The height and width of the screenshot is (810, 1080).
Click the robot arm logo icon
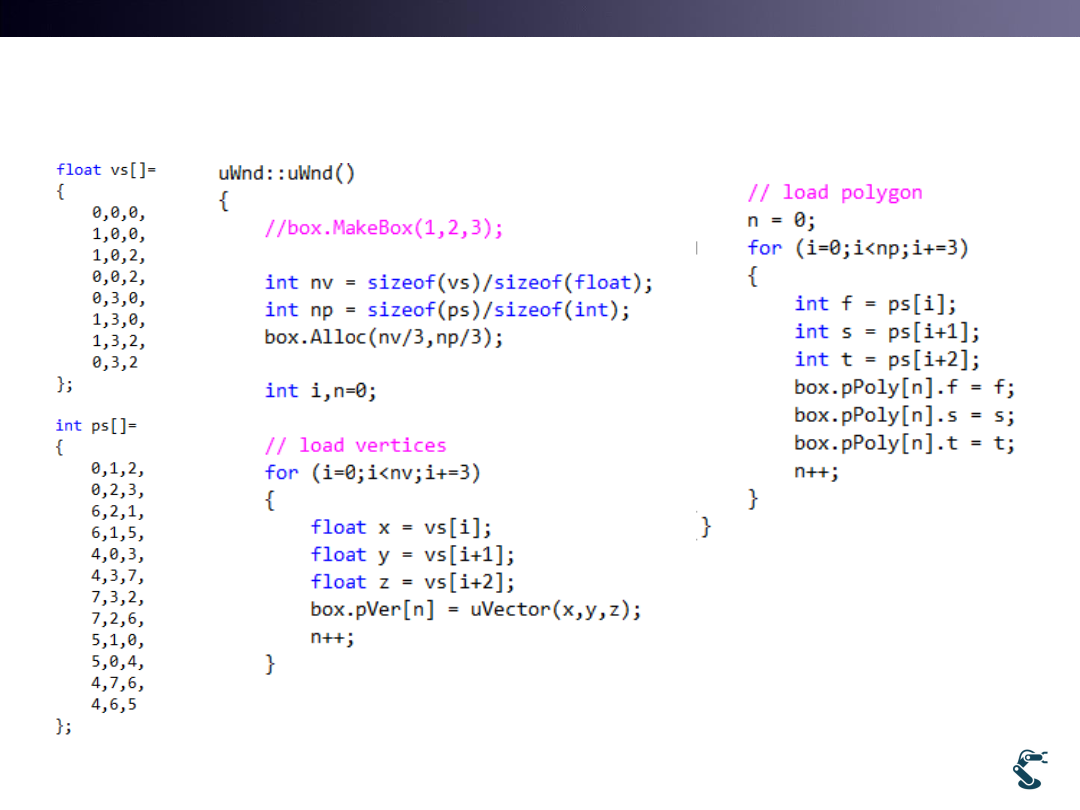click(x=1030, y=768)
